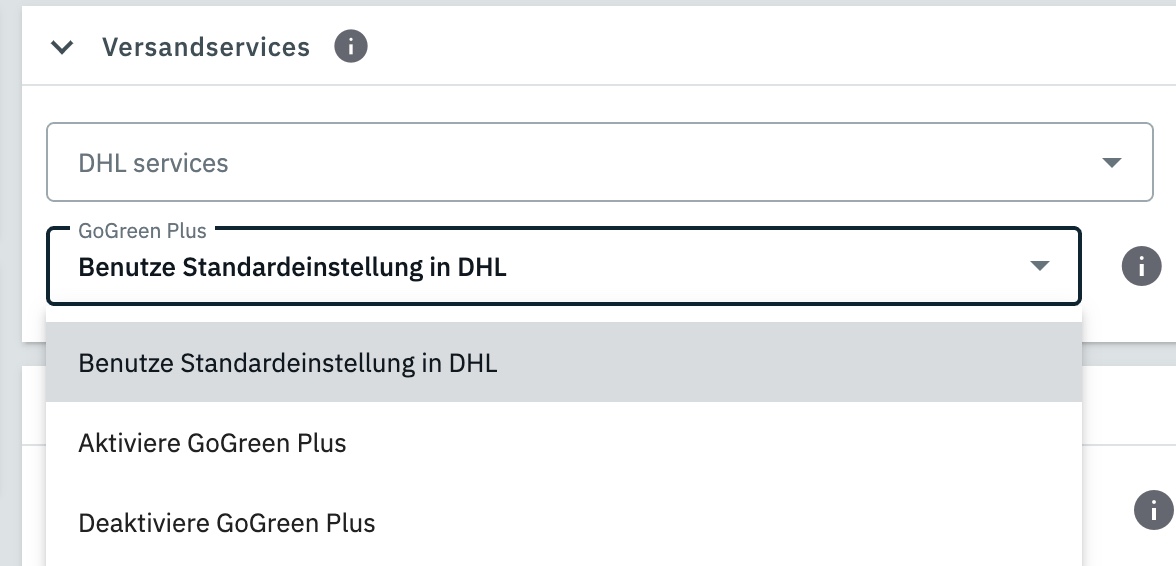The image size is (1176, 566).
Task: Click the Versandservices heading text
Action: point(206,47)
